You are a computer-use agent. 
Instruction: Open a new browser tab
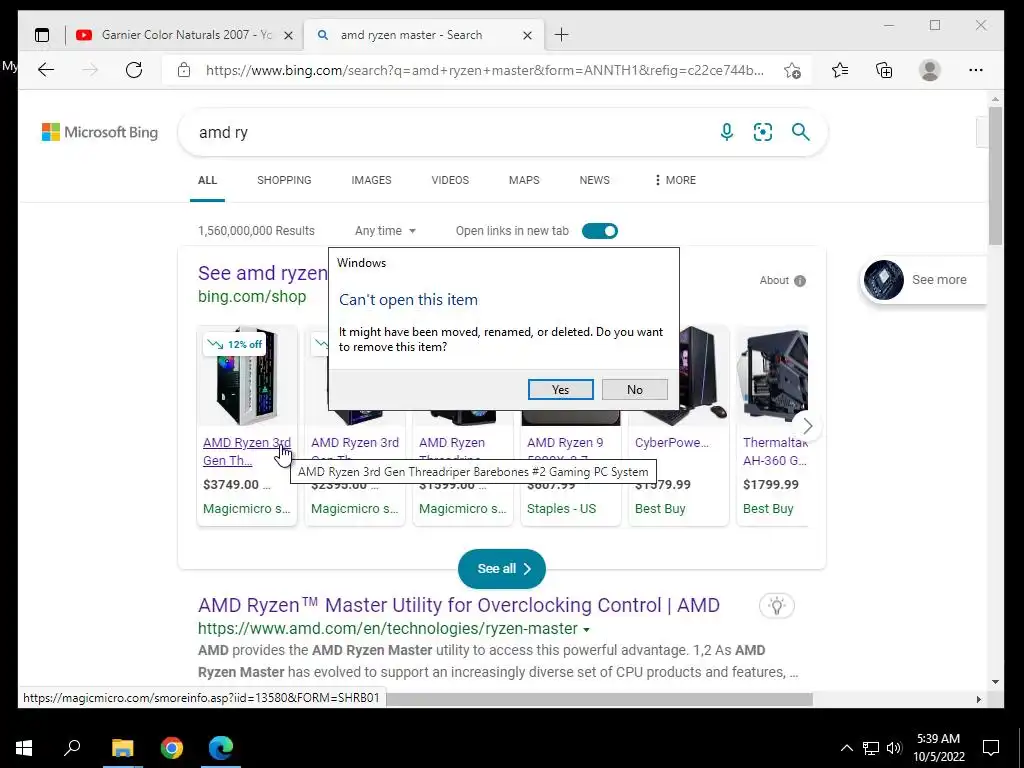(561, 35)
